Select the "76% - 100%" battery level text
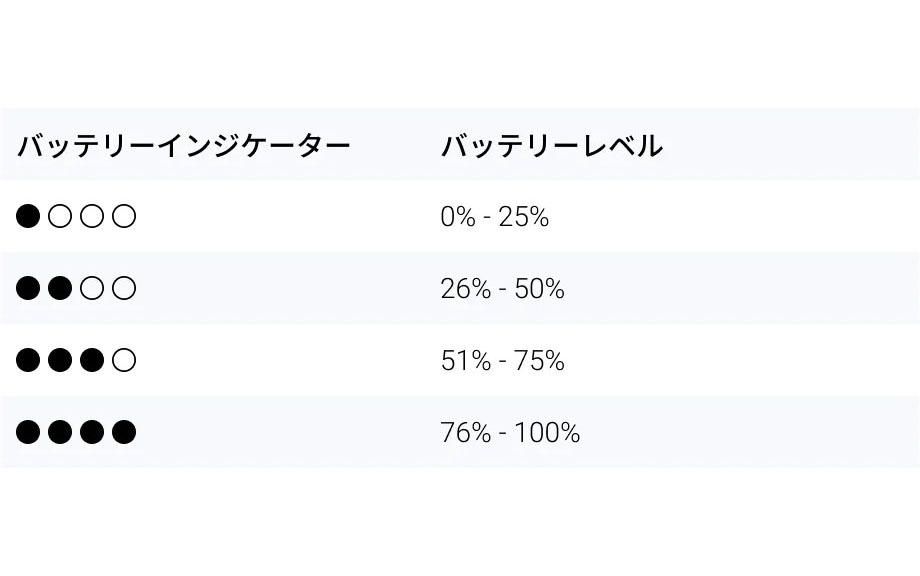 (510, 433)
